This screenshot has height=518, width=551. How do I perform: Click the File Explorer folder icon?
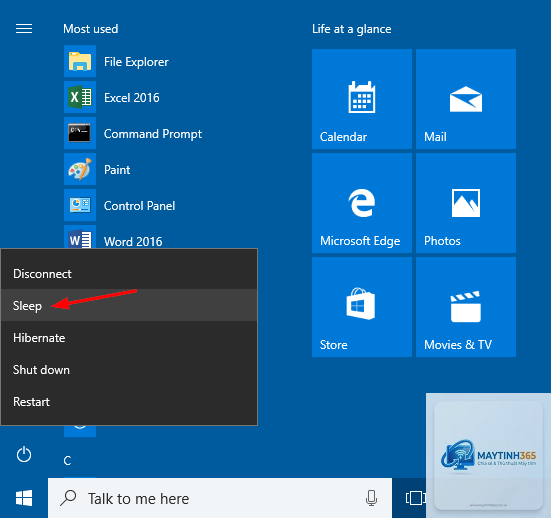pyautogui.click(x=80, y=61)
